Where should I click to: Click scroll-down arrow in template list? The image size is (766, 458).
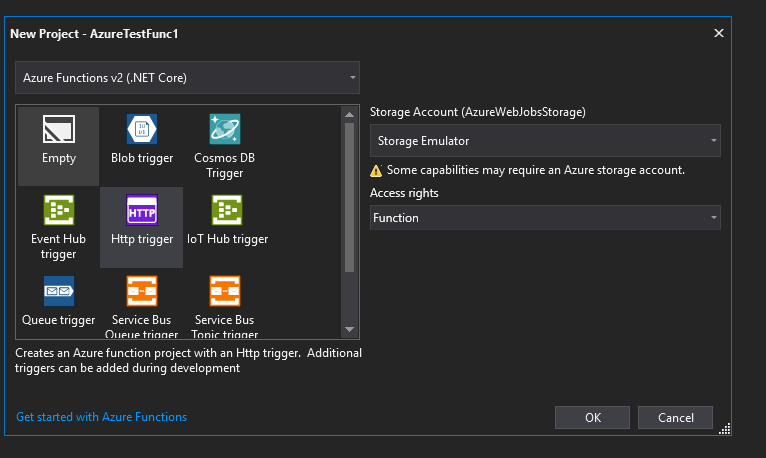(349, 329)
